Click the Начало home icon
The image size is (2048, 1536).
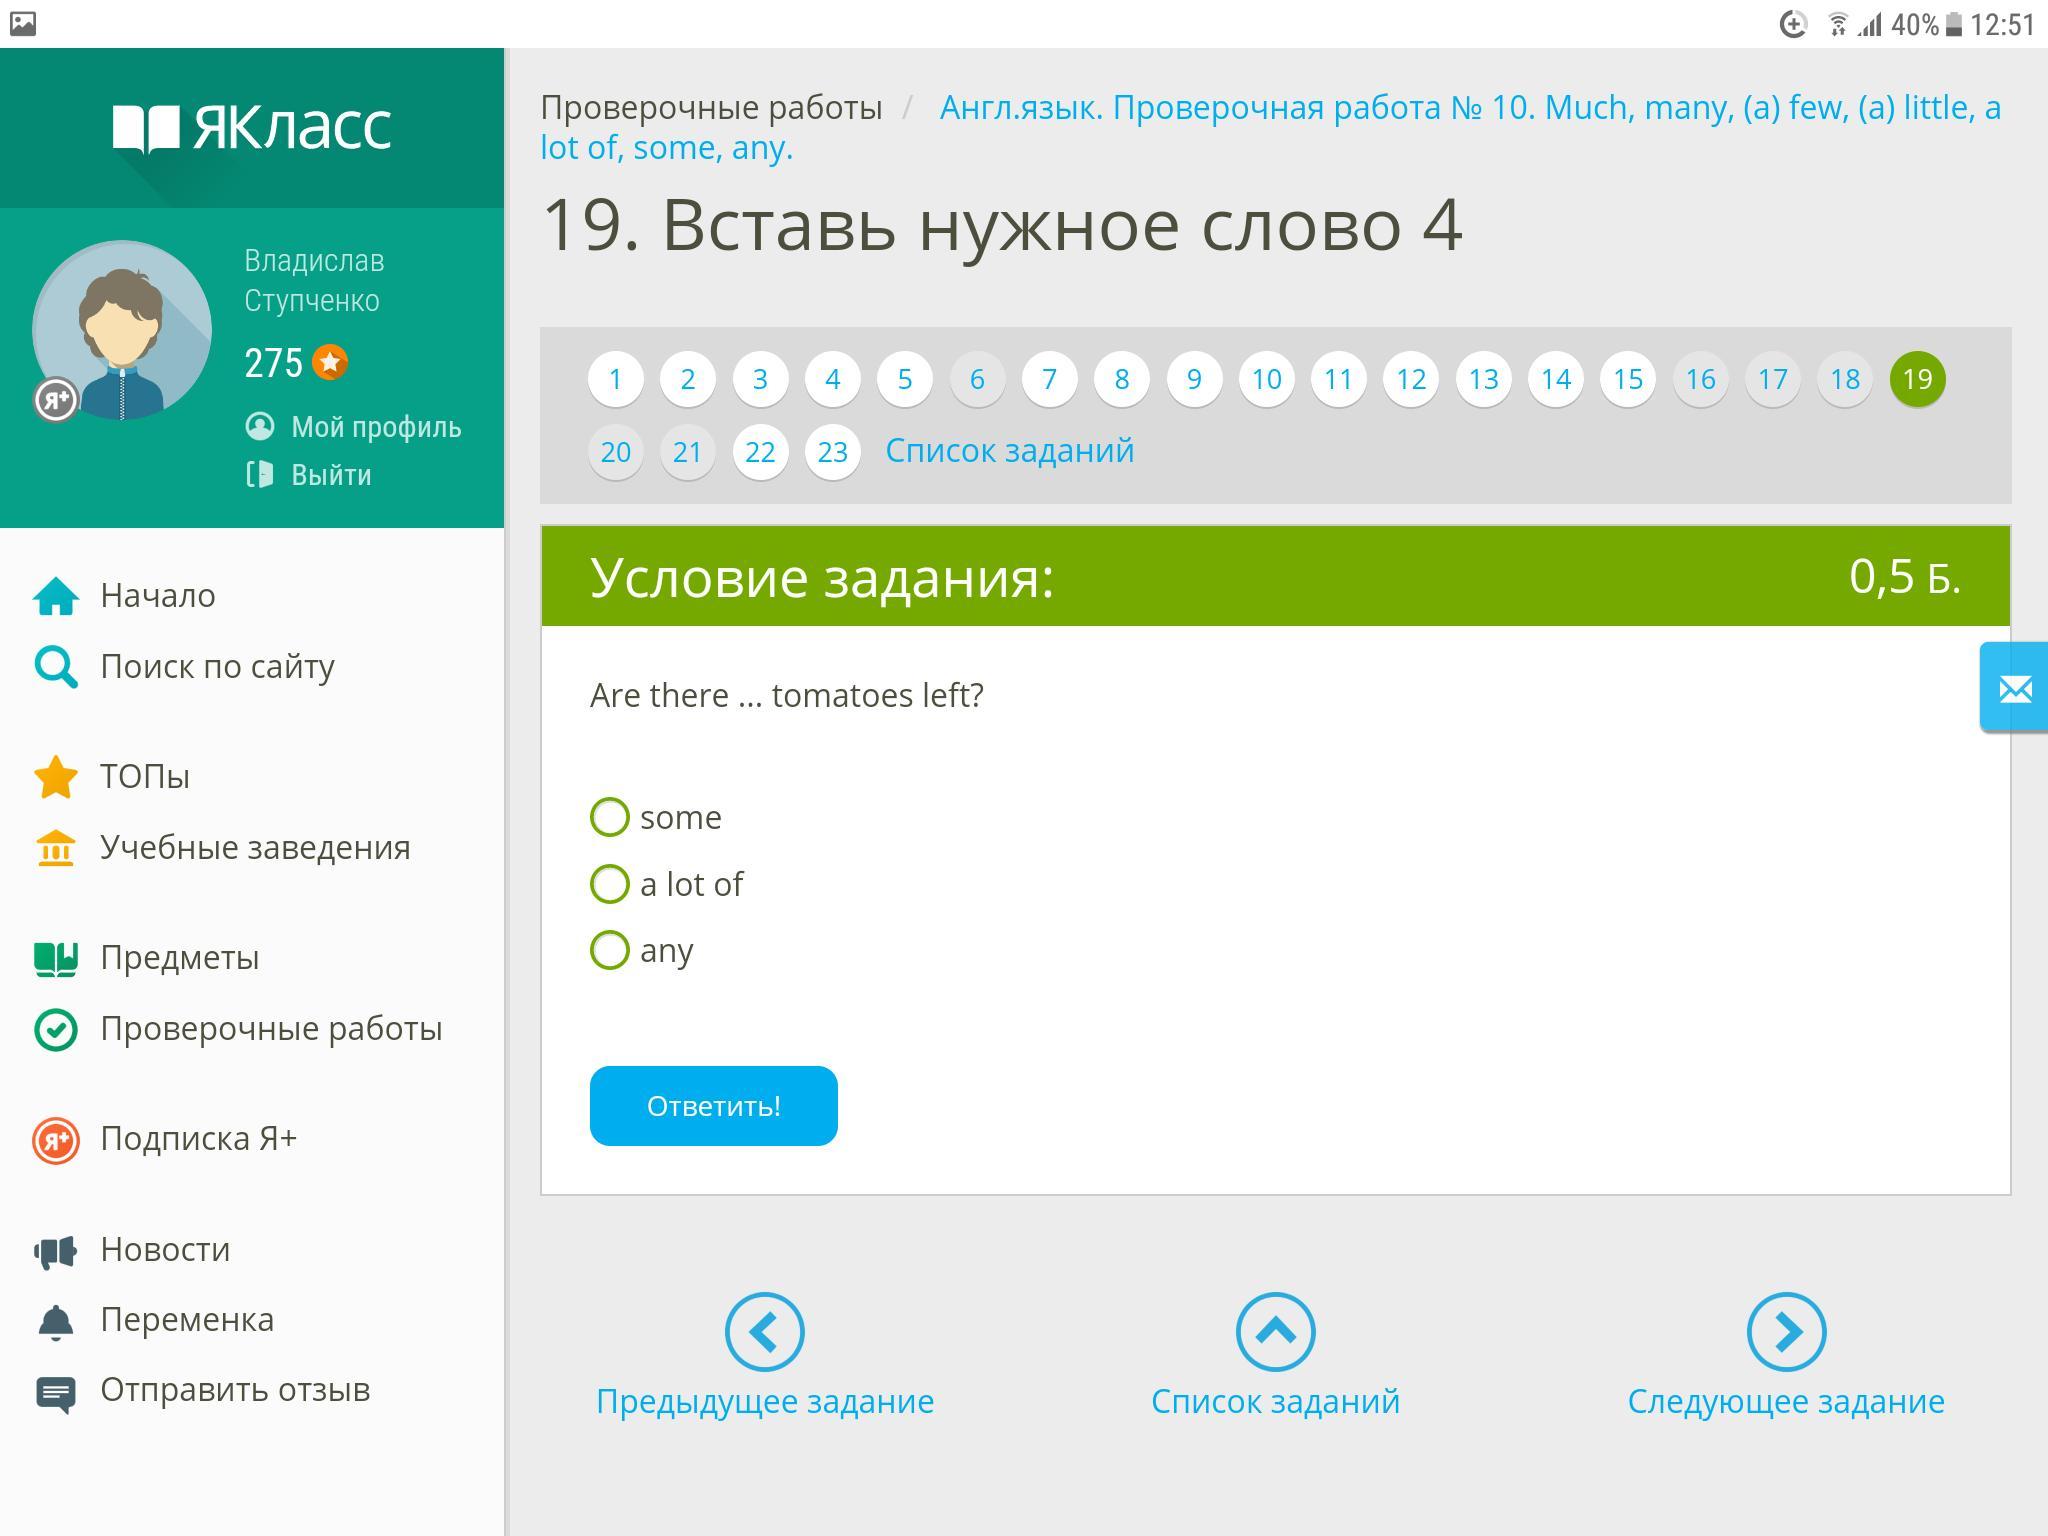(56, 596)
